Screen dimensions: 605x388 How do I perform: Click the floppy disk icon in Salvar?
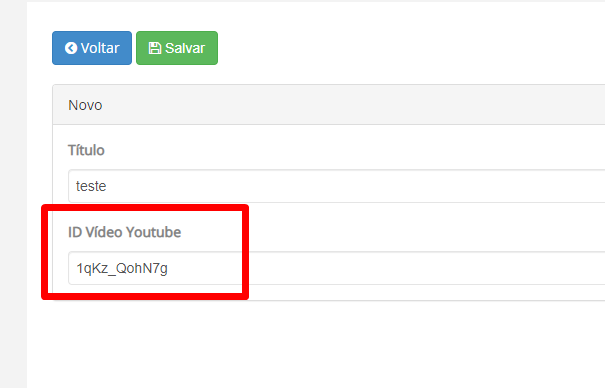155,48
